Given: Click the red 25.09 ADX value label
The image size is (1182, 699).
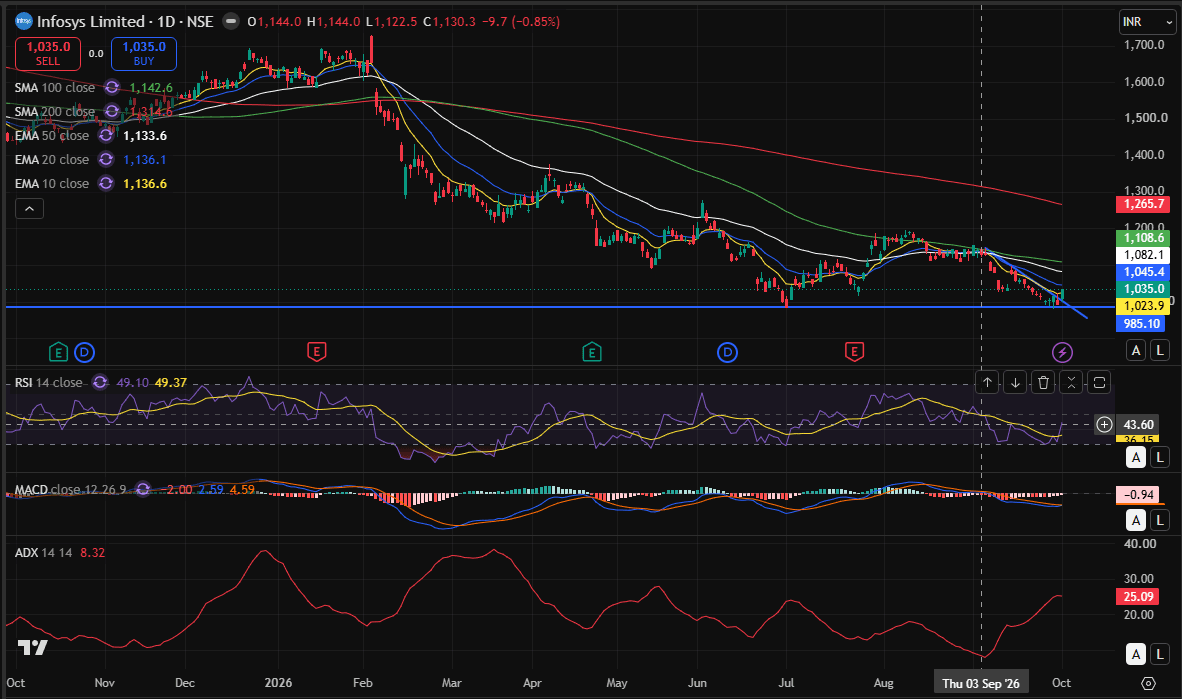Looking at the screenshot, I should [x=1138, y=596].
